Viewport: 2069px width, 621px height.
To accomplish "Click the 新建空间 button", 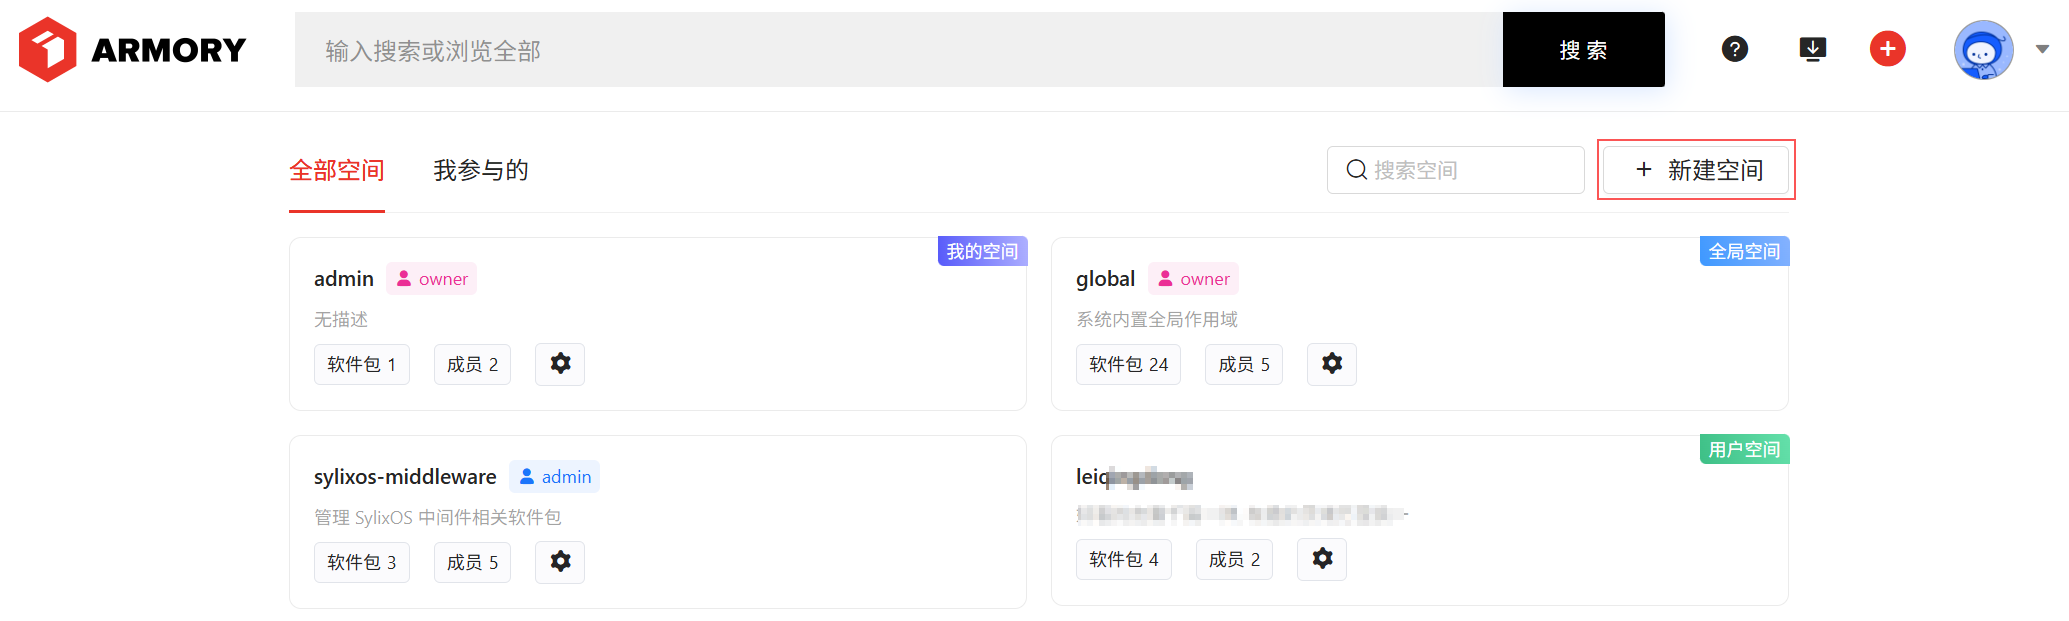I will coord(1696,170).
